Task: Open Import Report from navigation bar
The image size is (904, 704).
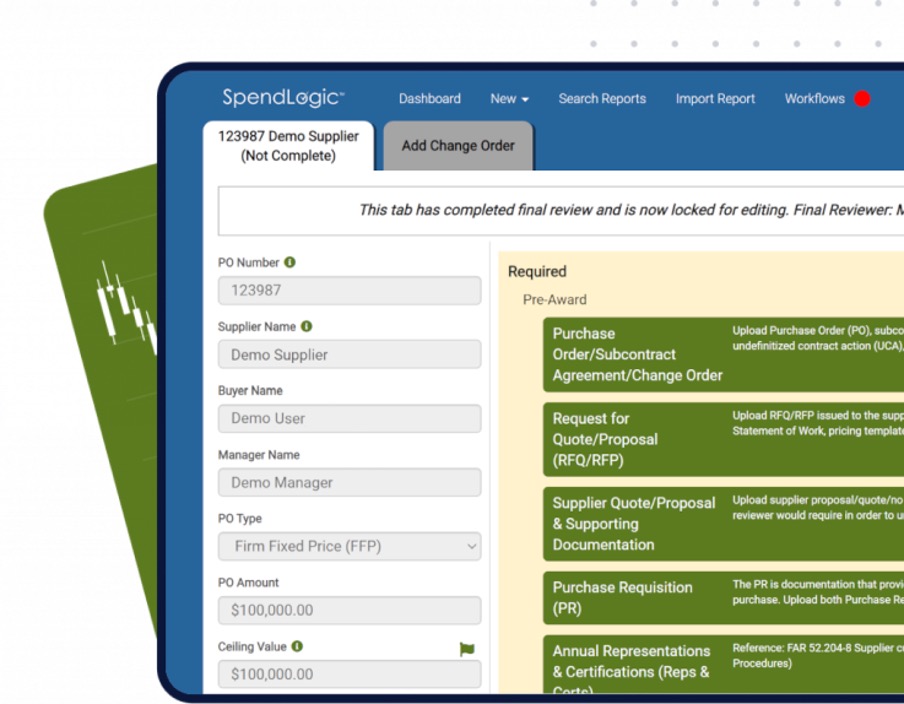Action: click(x=715, y=99)
